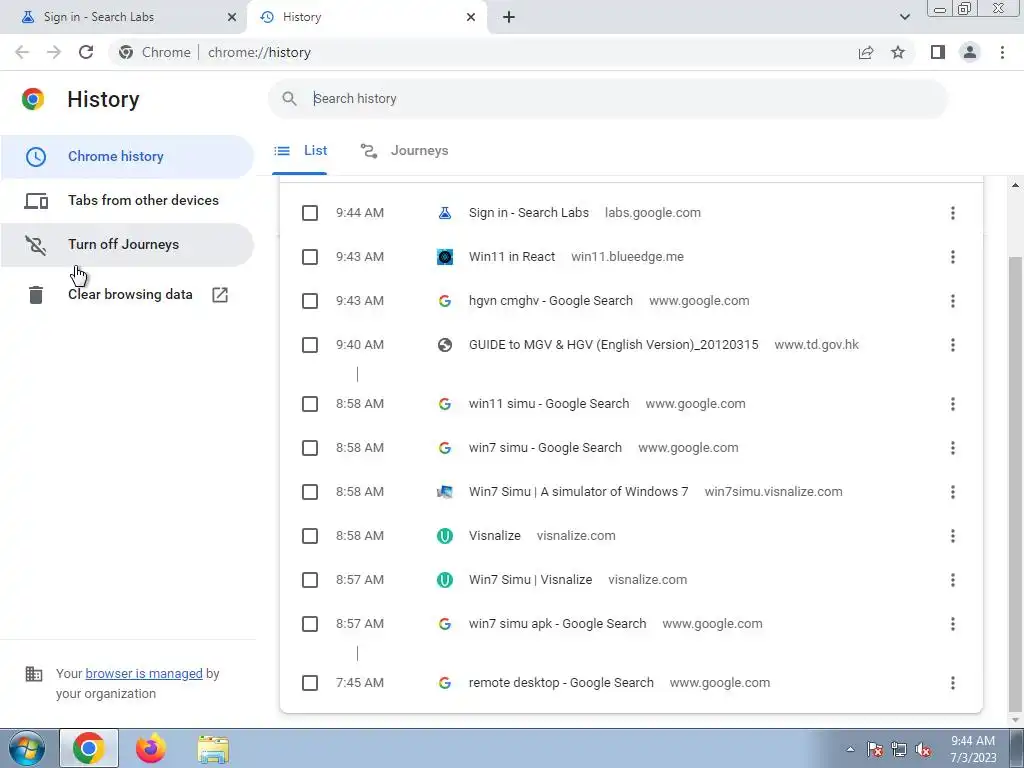Screen dimensions: 1024x768
Task: Switch to the Journeys tab
Action: click(404, 151)
